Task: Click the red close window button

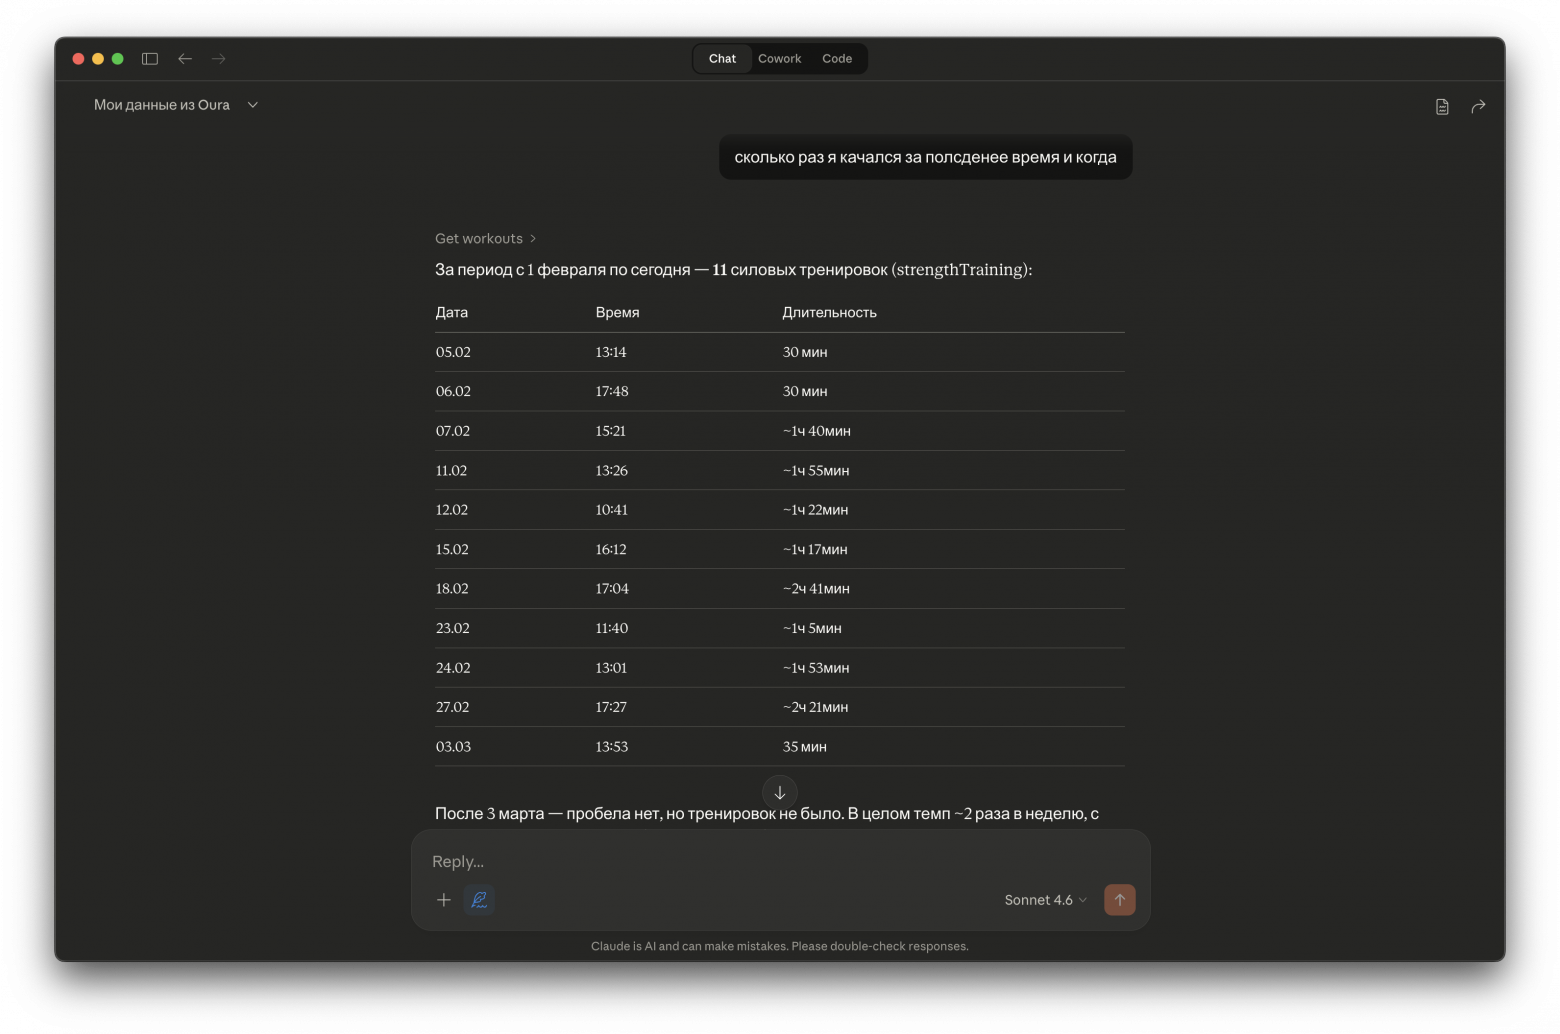Action: (78, 59)
